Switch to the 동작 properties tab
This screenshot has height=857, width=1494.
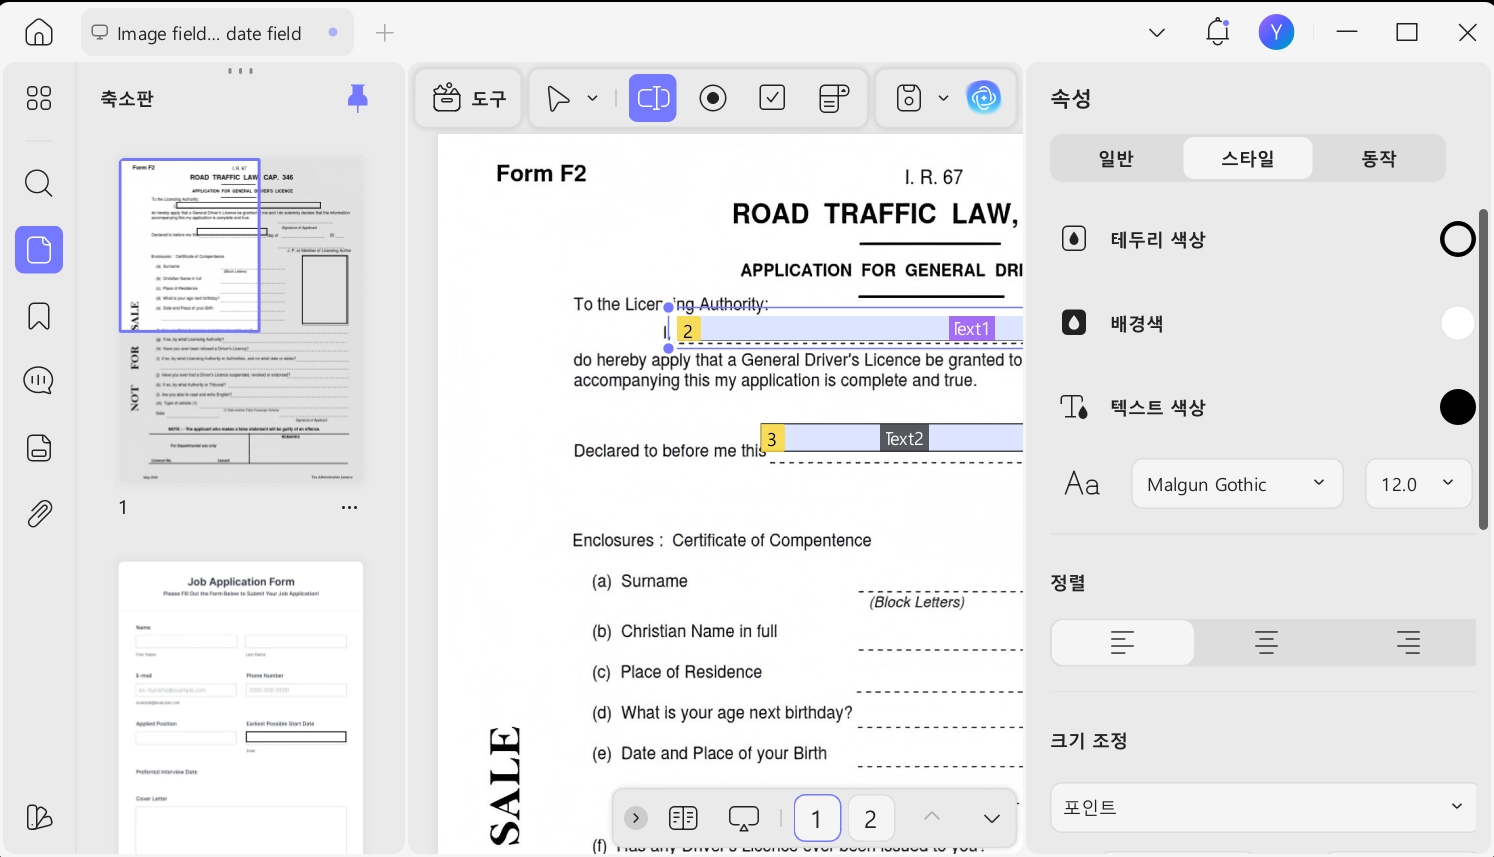(x=1379, y=158)
